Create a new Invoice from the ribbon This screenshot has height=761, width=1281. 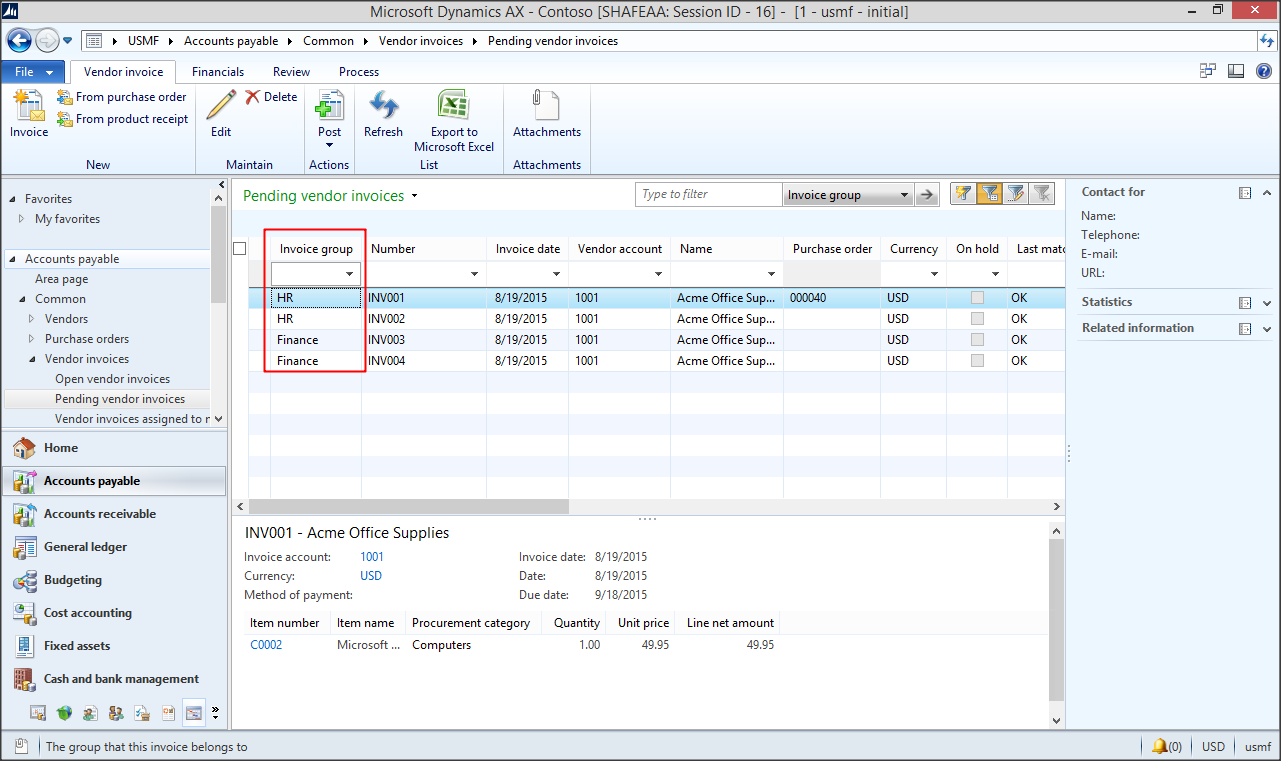[29, 114]
